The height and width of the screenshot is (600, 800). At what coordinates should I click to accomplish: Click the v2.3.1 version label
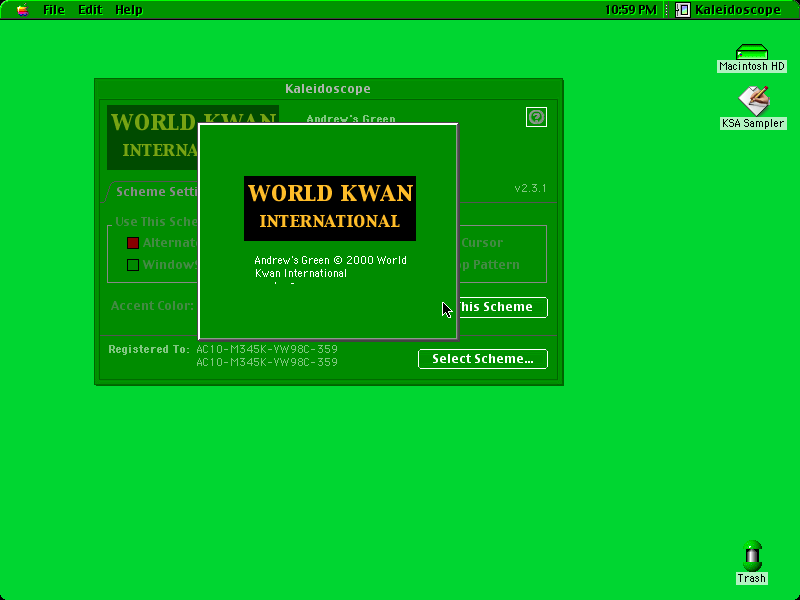530,188
